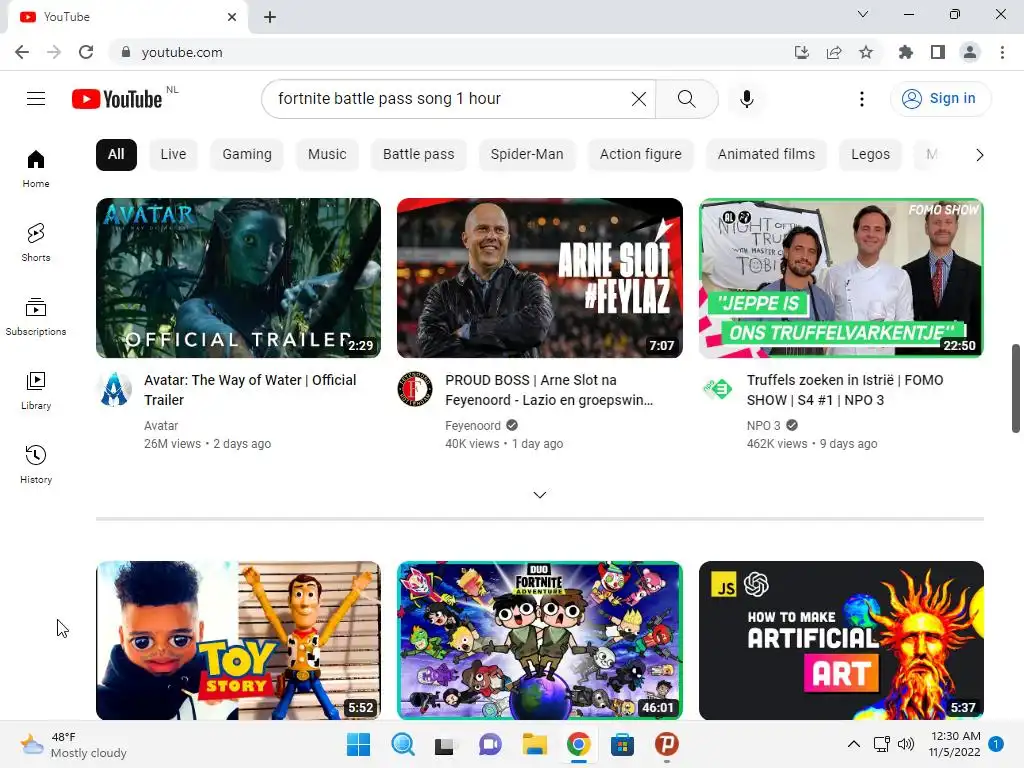
Task: Go back with the browser back arrow
Action: click(x=22, y=52)
